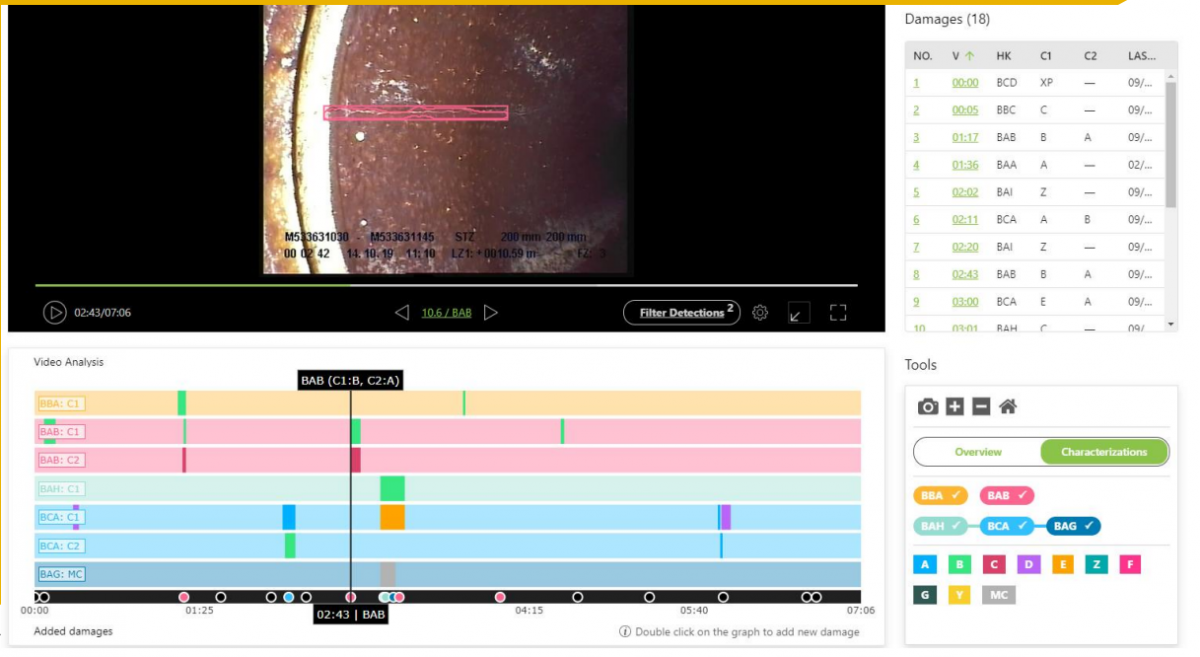The width and height of the screenshot is (1200, 657).
Task: Jump to timestamp 02:43 link
Action: click(x=965, y=274)
